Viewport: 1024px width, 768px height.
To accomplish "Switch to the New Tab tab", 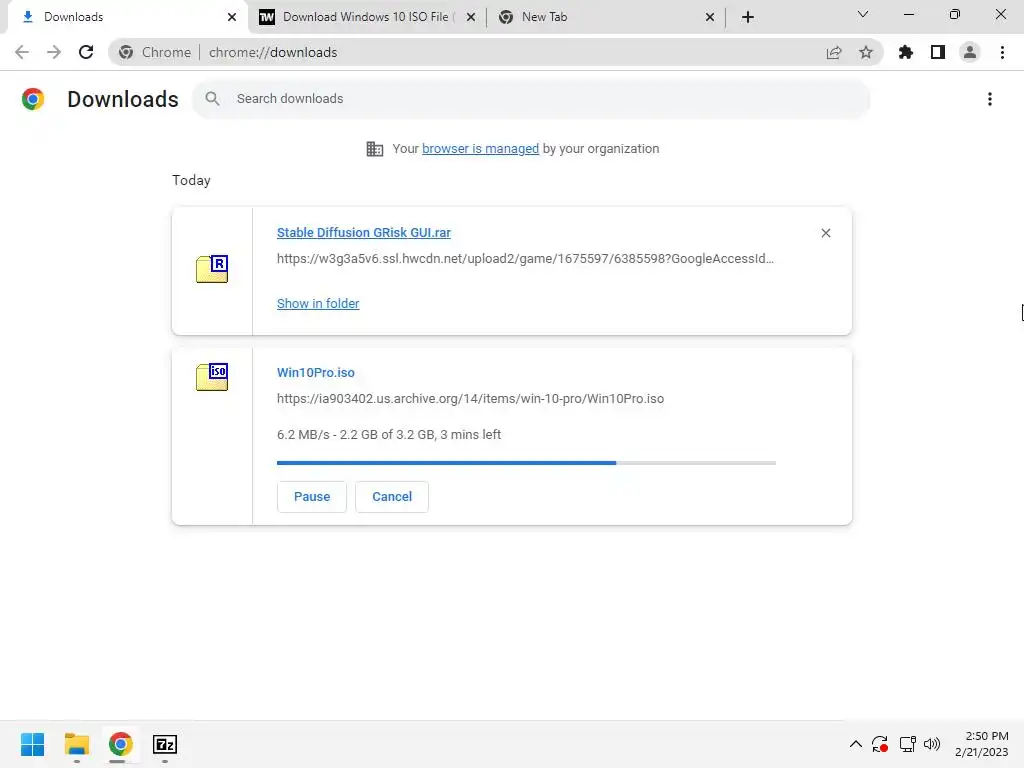I will point(606,17).
